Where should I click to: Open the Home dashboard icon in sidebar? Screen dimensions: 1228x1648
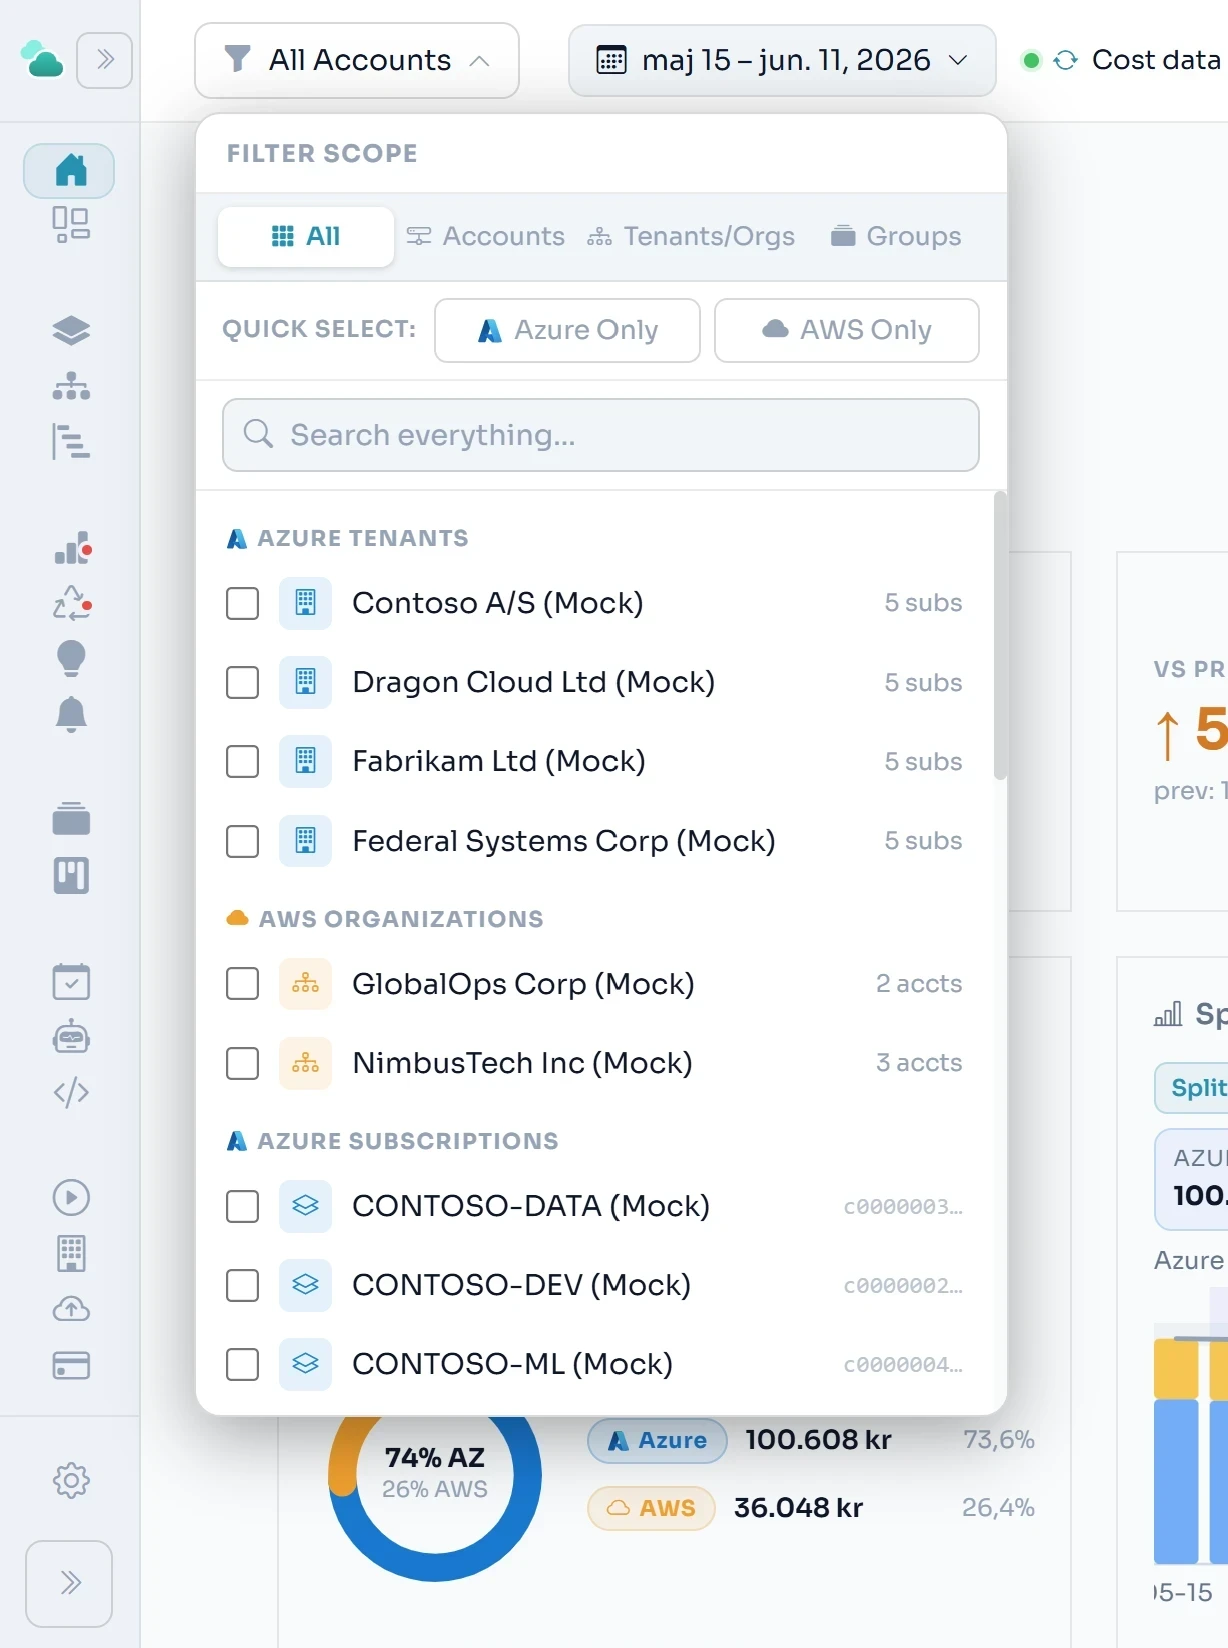pyautogui.click(x=70, y=170)
